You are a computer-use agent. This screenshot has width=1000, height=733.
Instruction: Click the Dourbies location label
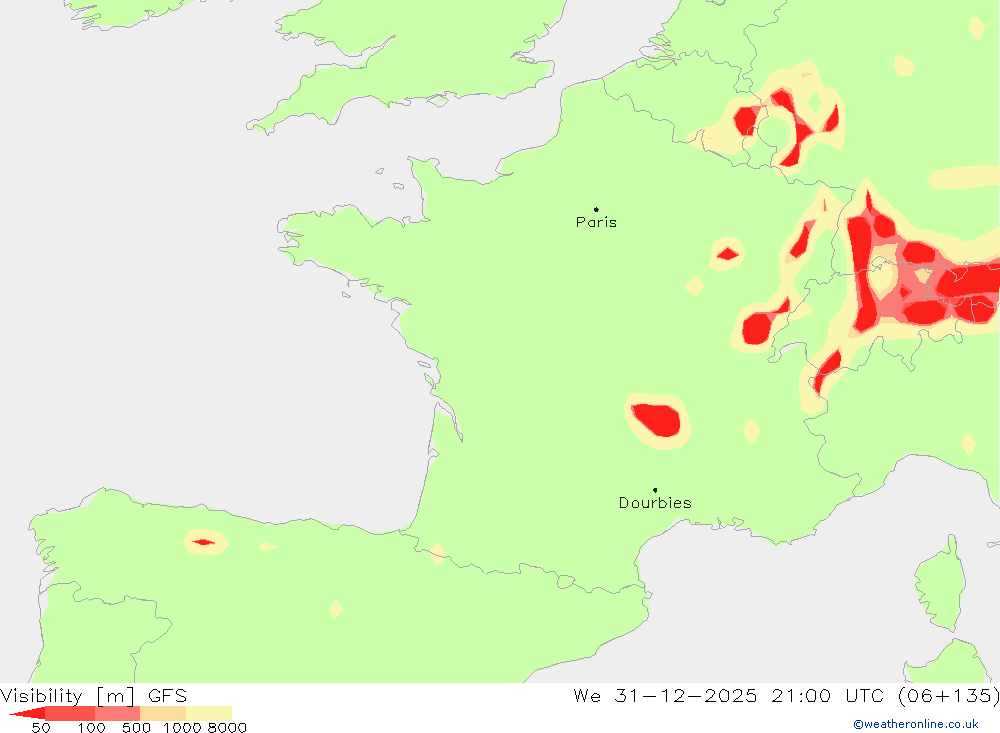[655, 503]
